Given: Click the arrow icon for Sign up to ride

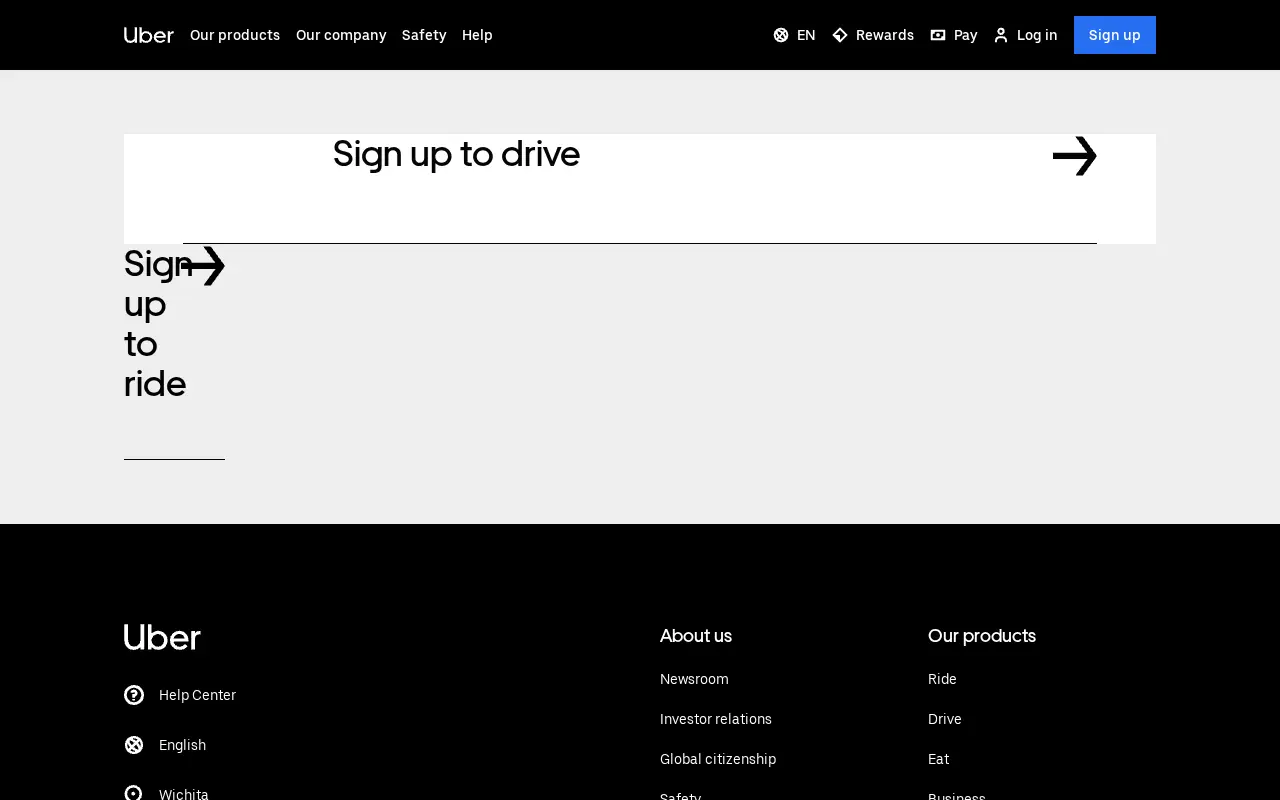Looking at the screenshot, I should [x=204, y=266].
